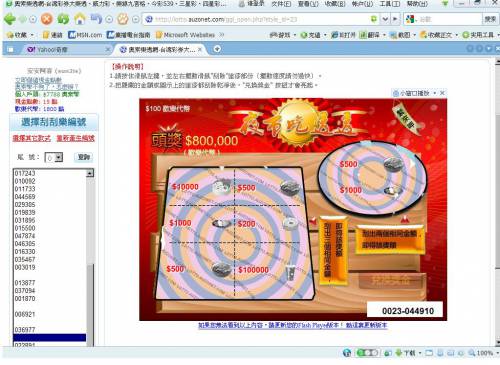
Task: Click the red regenerate numbers link
Action: tap(76, 138)
